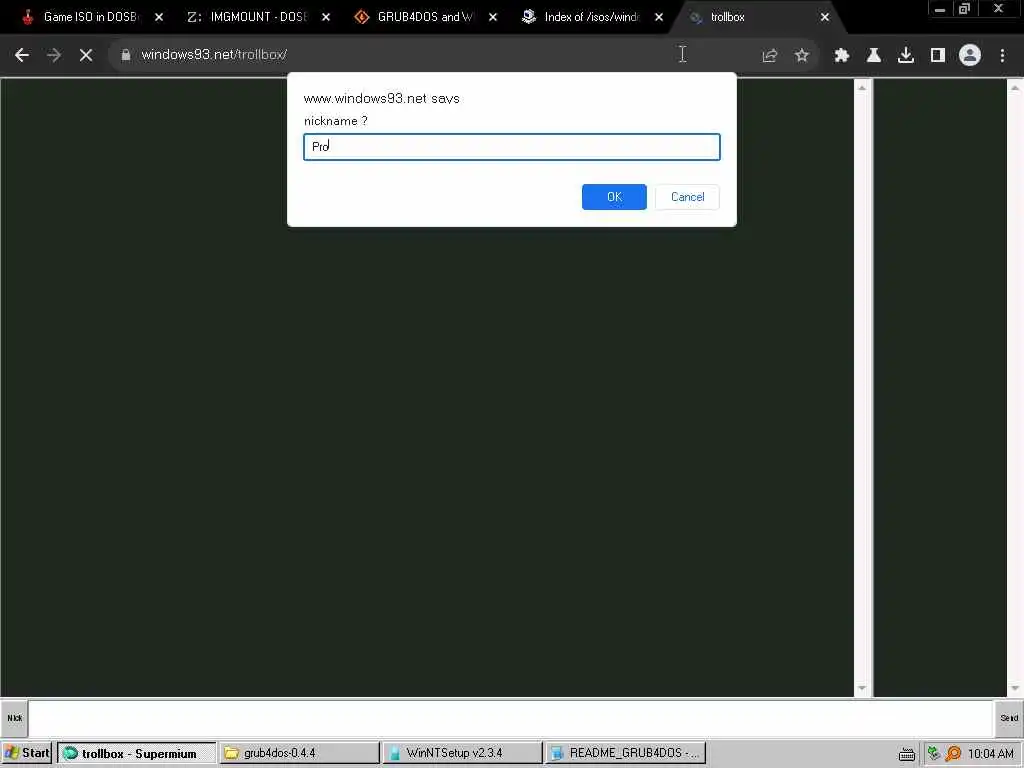Switch to WinNTSetup v2.3.4 taskbar item

click(462, 753)
